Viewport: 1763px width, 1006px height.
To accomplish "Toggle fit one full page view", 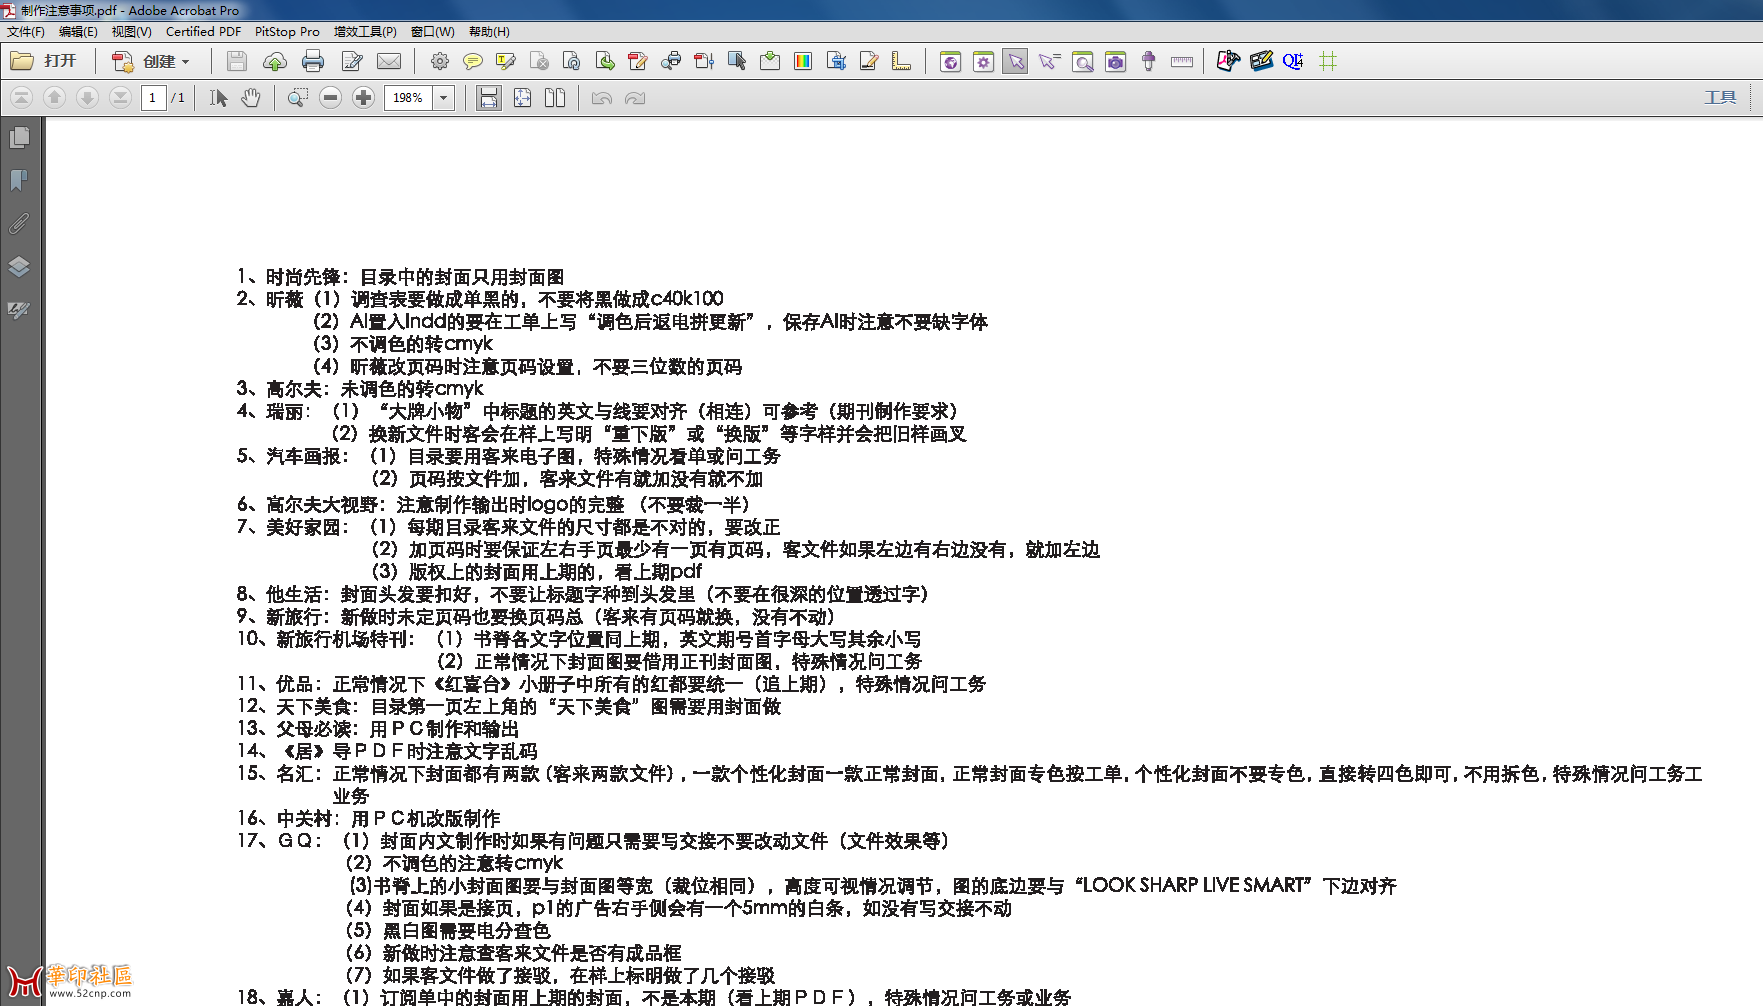I will point(522,97).
